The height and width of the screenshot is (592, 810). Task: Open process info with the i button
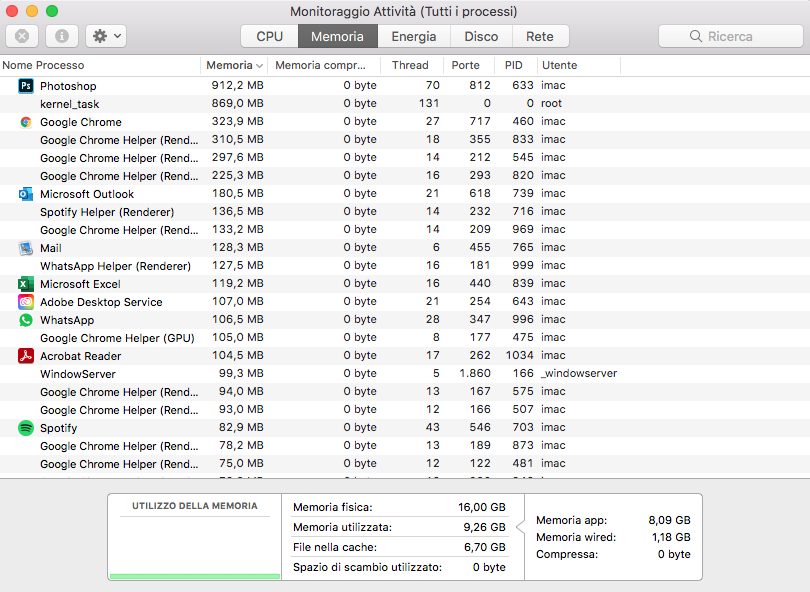click(x=62, y=36)
